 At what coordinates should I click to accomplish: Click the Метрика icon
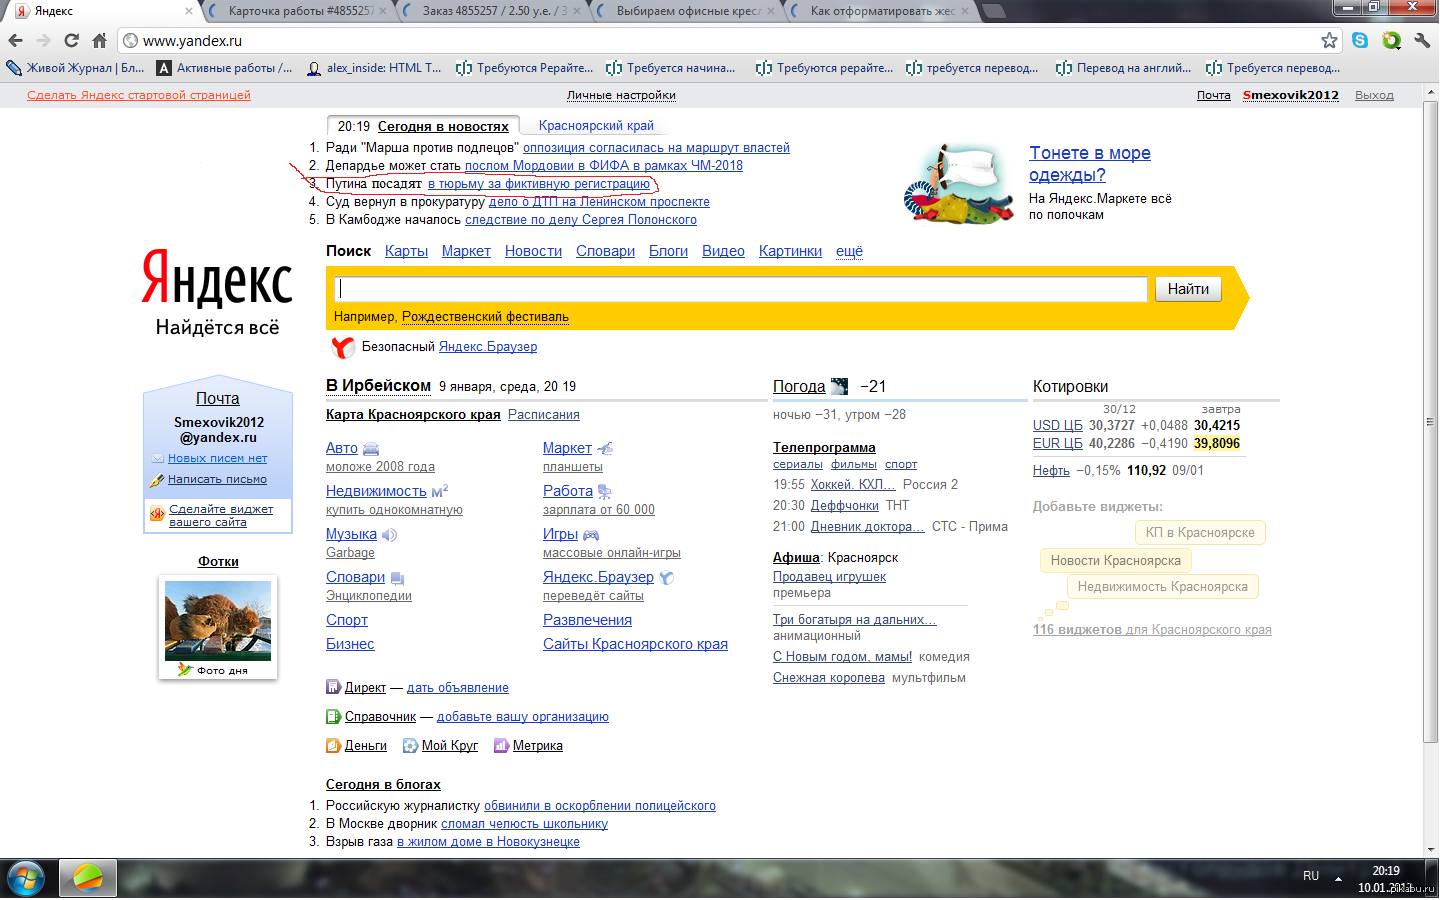(501, 745)
